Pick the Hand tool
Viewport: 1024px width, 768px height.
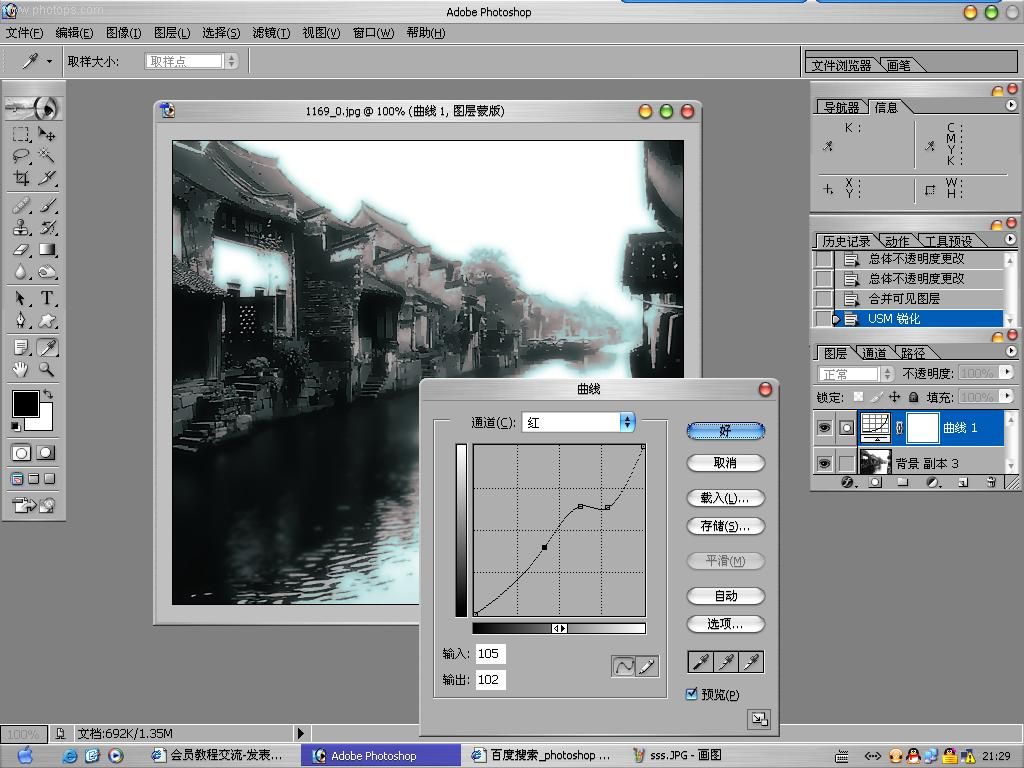point(22,370)
